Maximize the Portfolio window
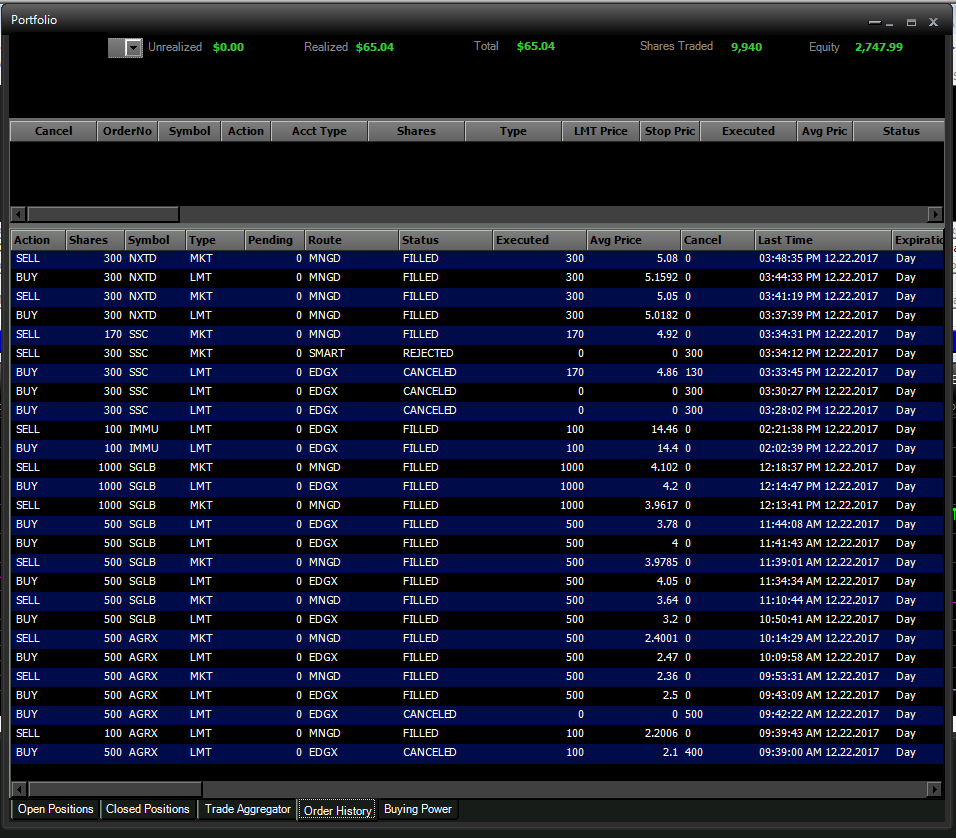 point(911,22)
